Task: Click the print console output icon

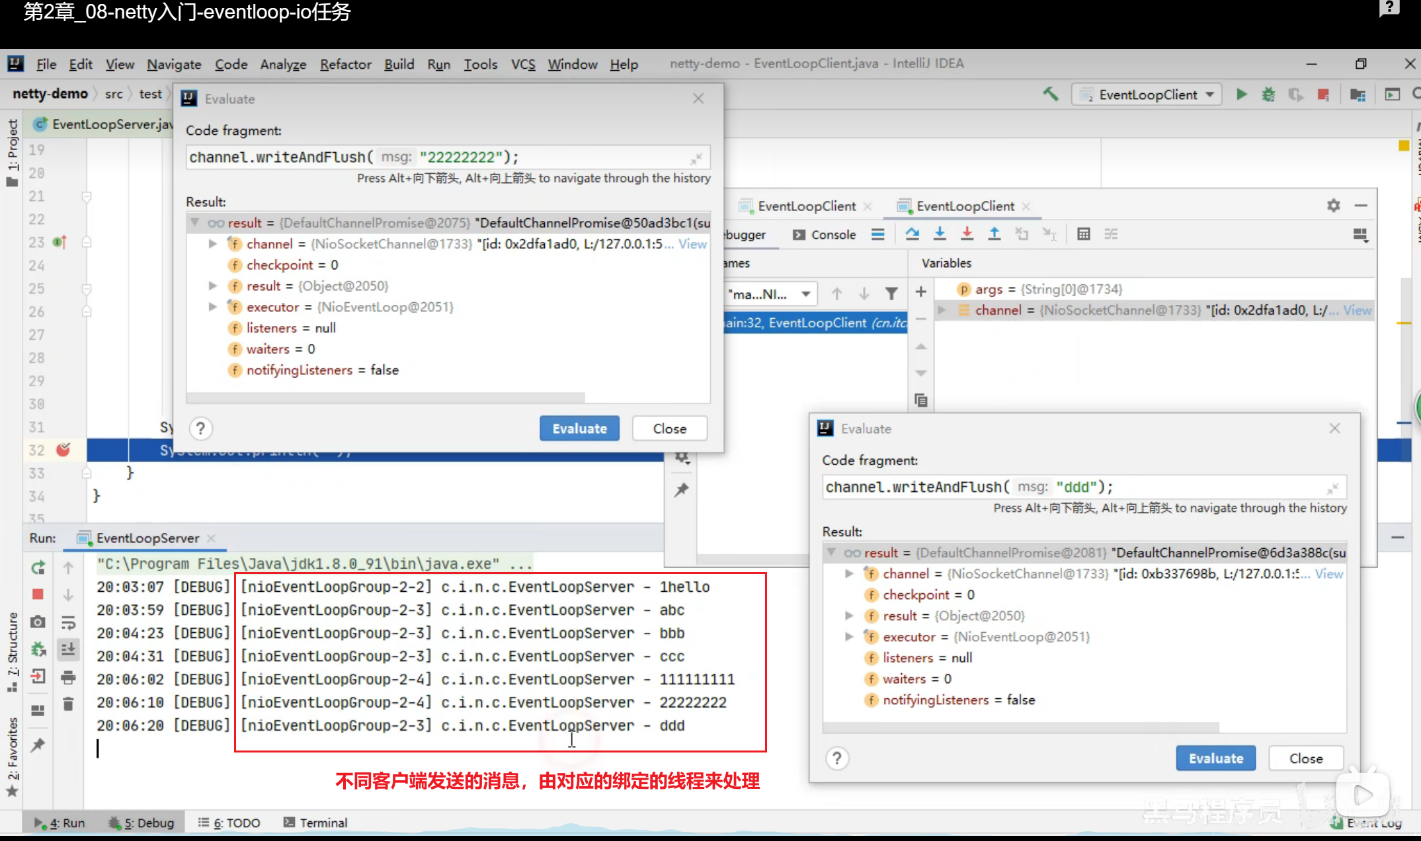Action: click(68, 677)
